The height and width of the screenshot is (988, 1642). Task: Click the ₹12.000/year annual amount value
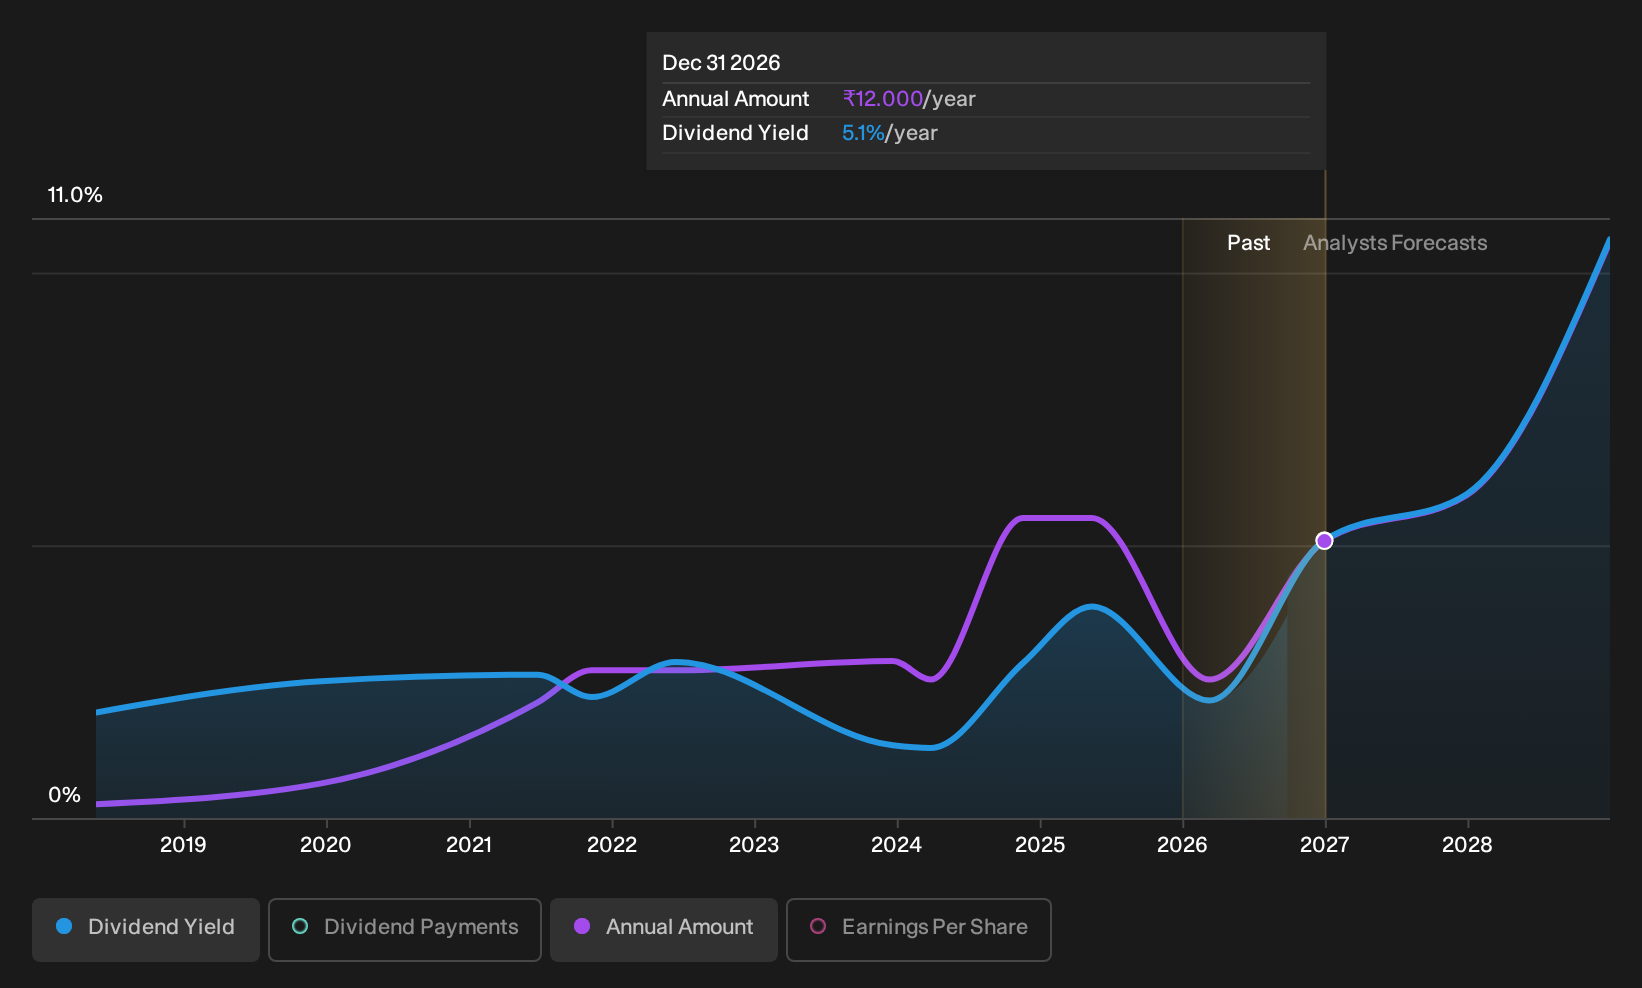(909, 99)
